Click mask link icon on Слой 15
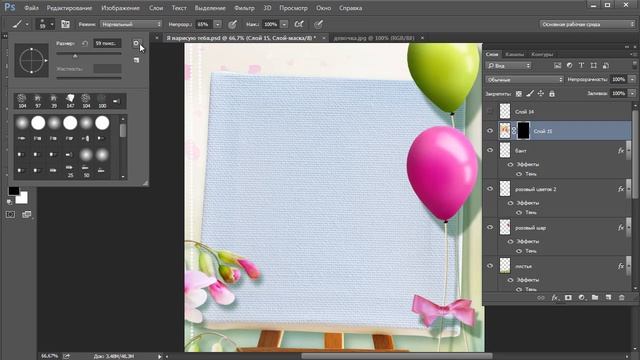 514,131
